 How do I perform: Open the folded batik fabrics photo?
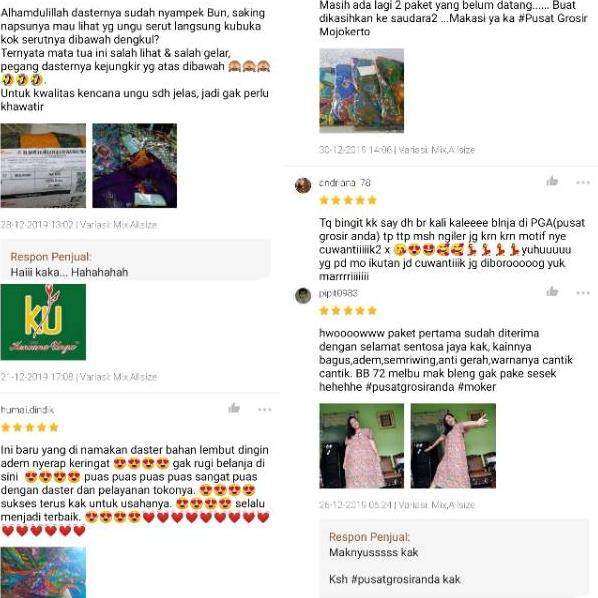[x=362, y=90]
